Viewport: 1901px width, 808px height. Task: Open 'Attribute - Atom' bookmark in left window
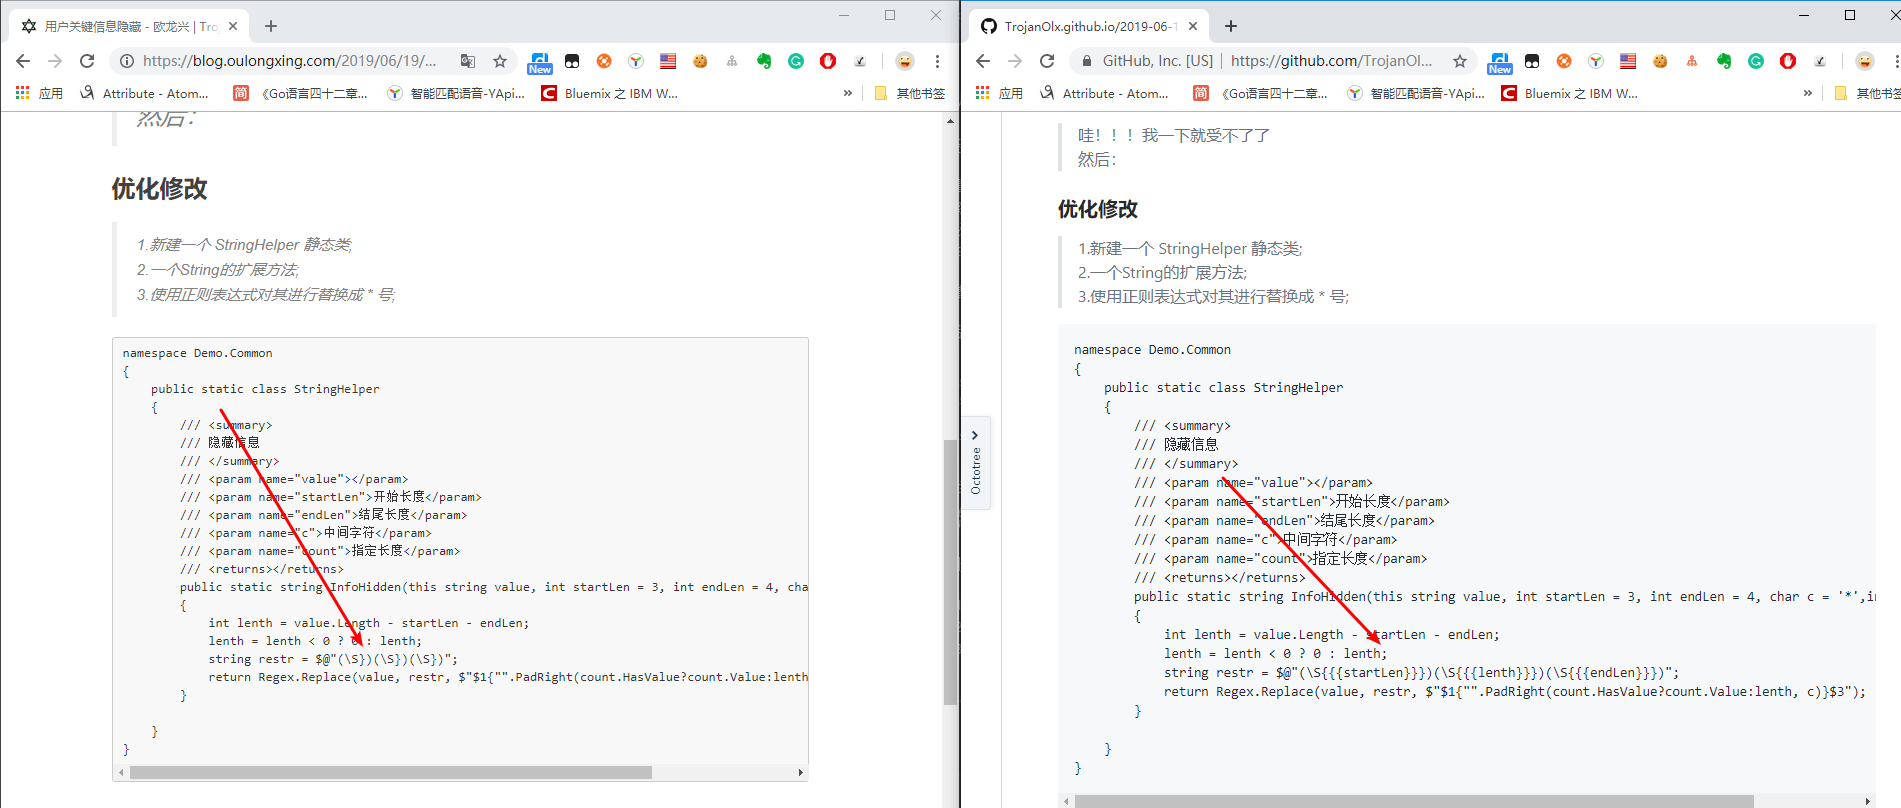[x=144, y=93]
